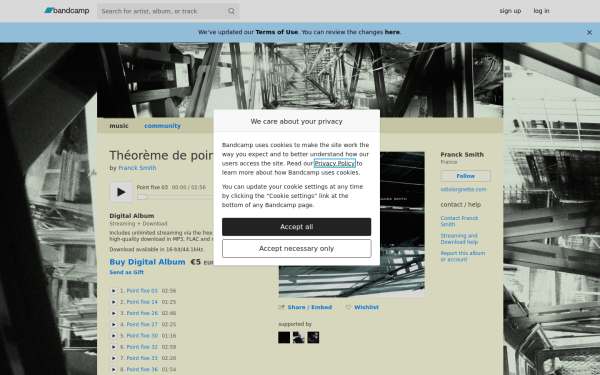Open Share / Embed link text
This screenshot has width=600, height=375.
point(310,307)
